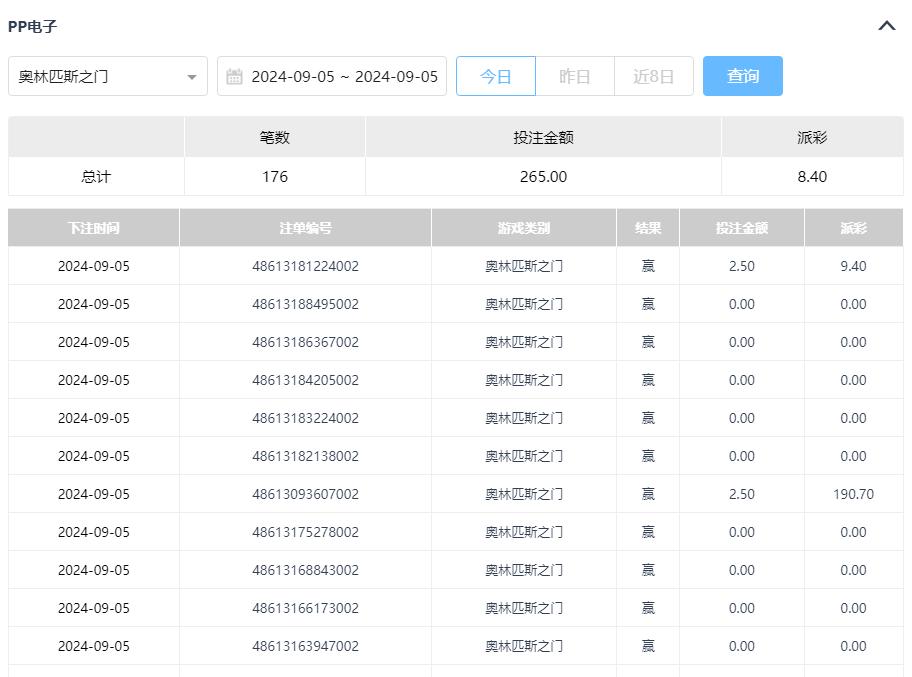This screenshot has width=912, height=677.
Task: Select order number 48613093607002
Action: [305, 494]
